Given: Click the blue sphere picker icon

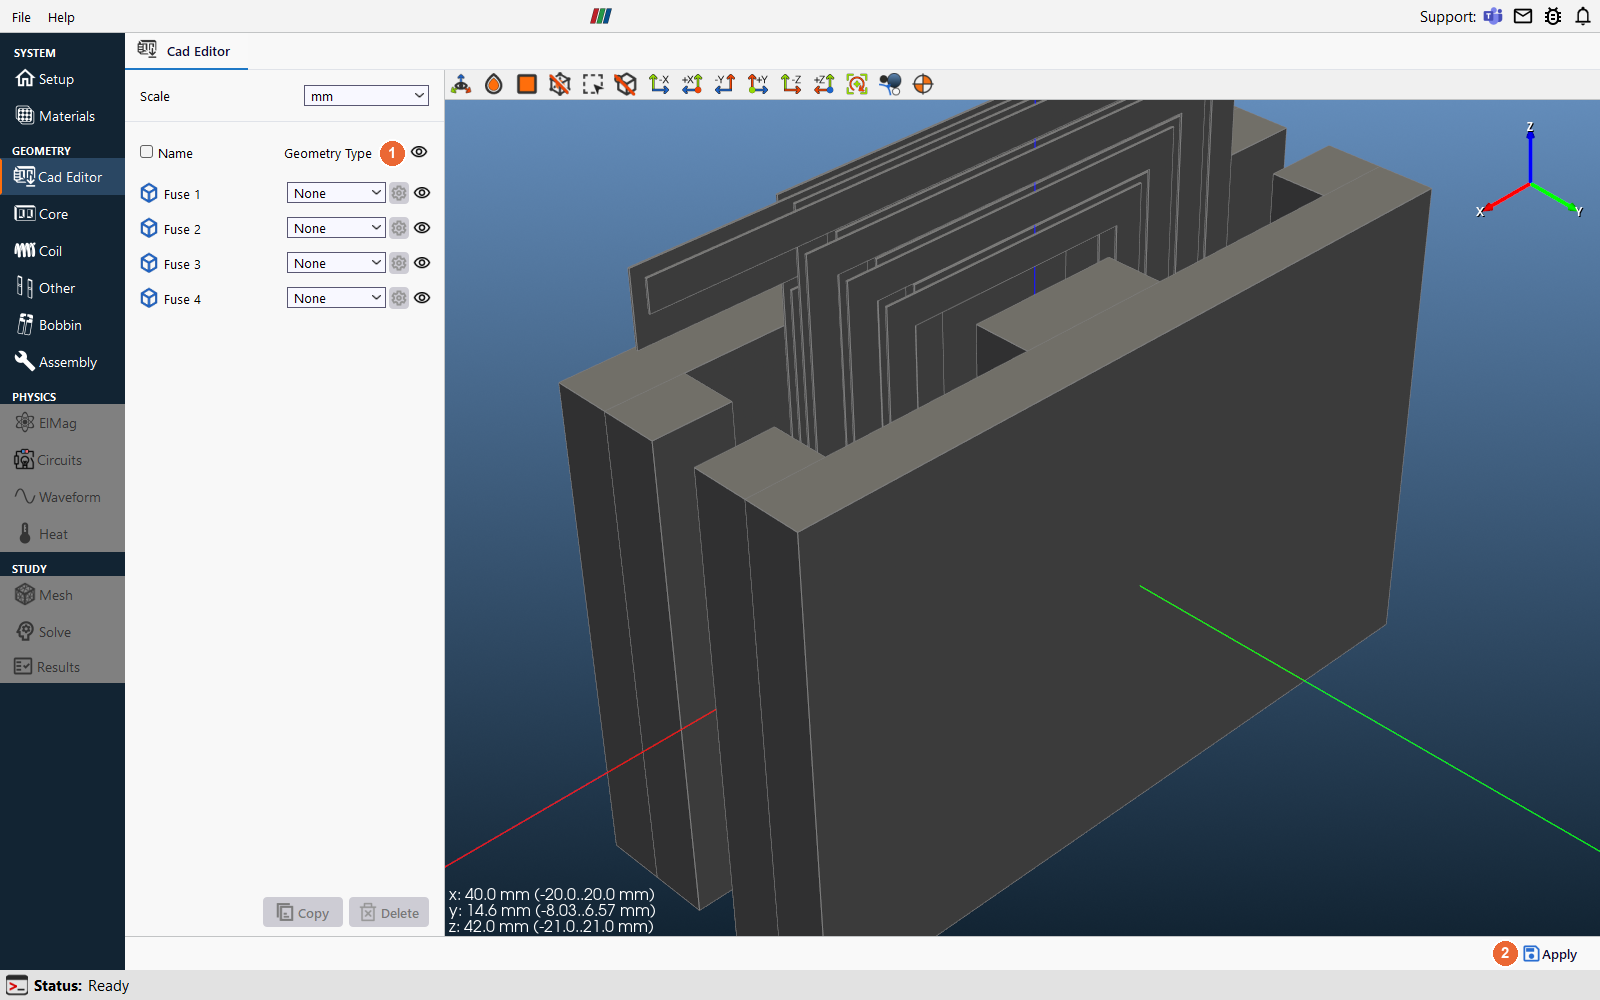Looking at the screenshot, I should coord(890,84).
